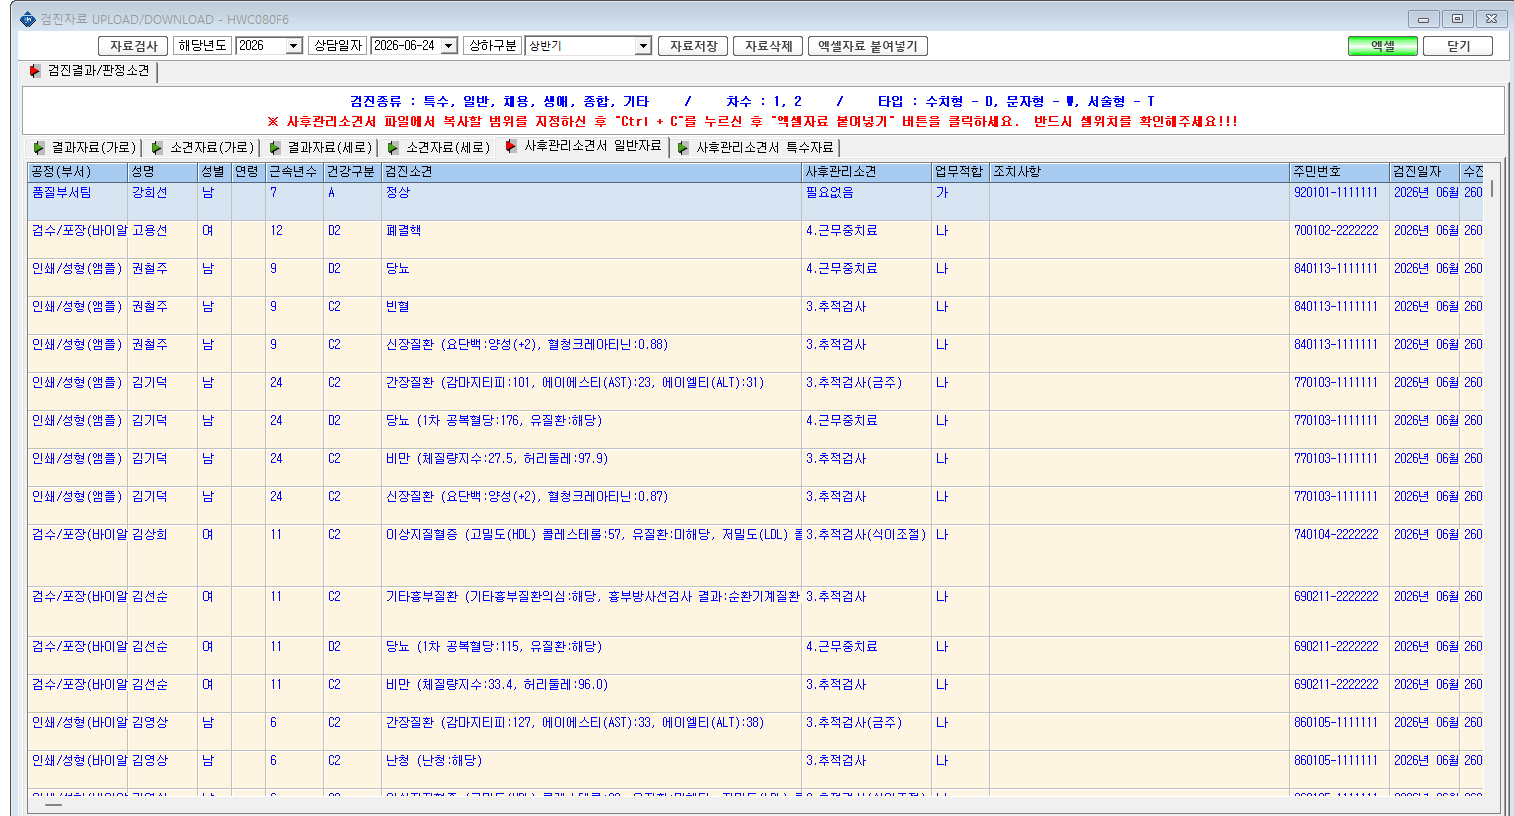Open the 해당년도 2026 year dropdown

(294, 46)
